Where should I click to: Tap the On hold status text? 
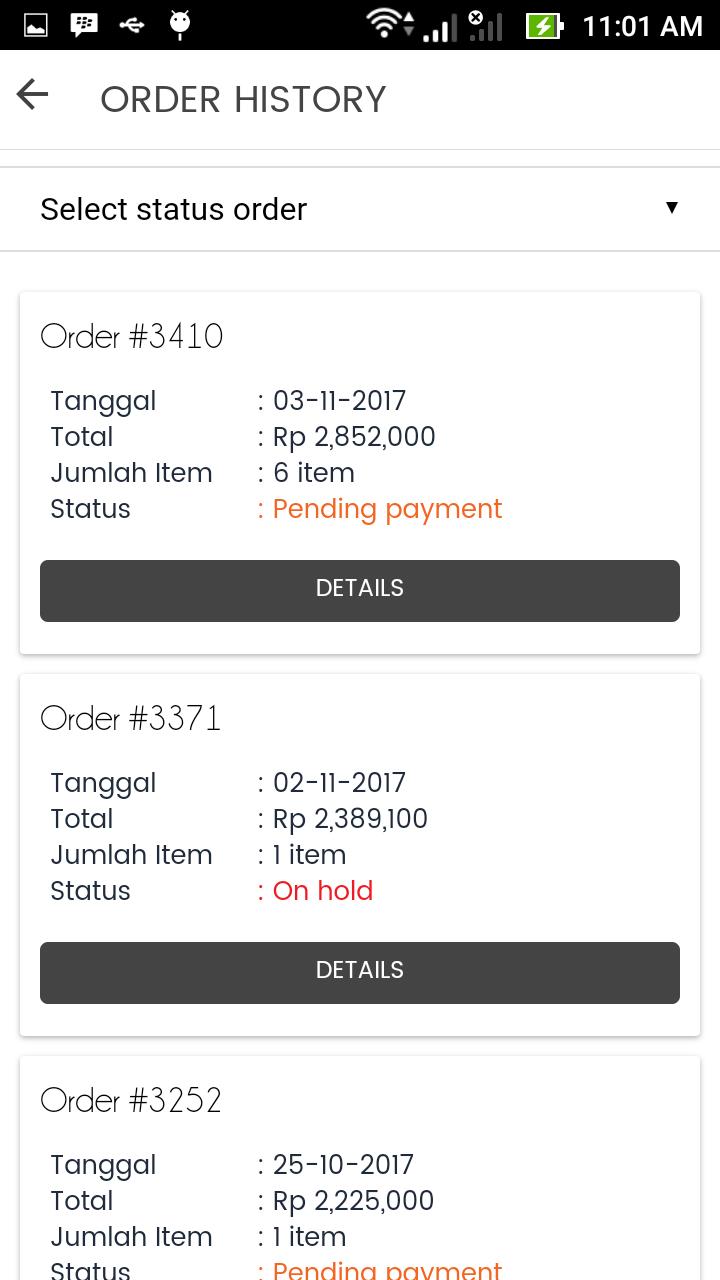323,891
